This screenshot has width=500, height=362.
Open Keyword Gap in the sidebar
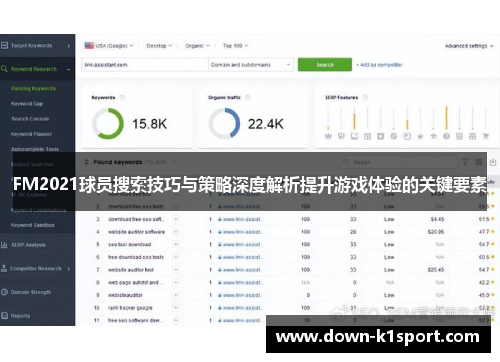pyautogui.click(x=27, y=104)
